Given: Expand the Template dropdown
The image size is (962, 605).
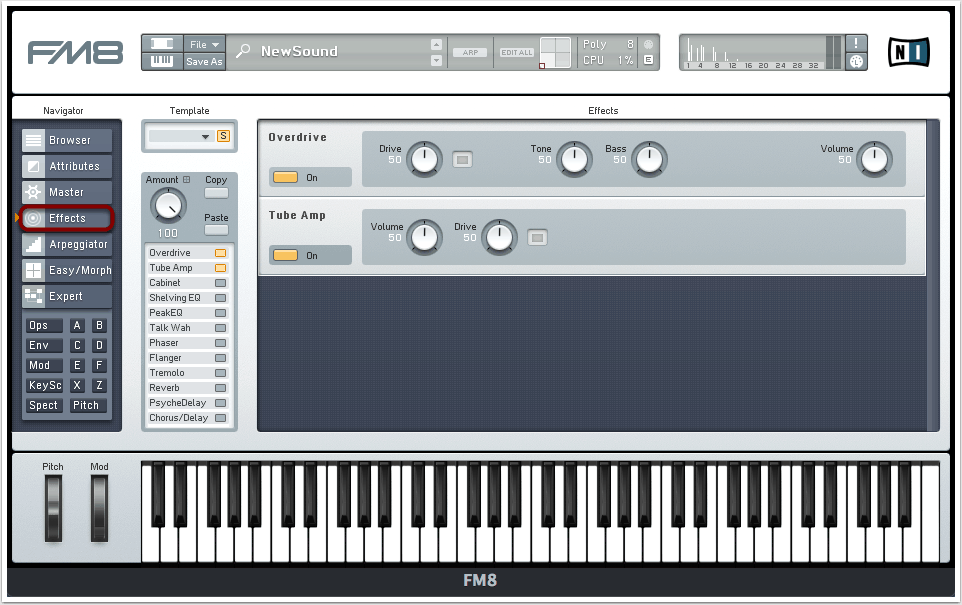Looking at the screenshot, I should click(x=205, y=137).
